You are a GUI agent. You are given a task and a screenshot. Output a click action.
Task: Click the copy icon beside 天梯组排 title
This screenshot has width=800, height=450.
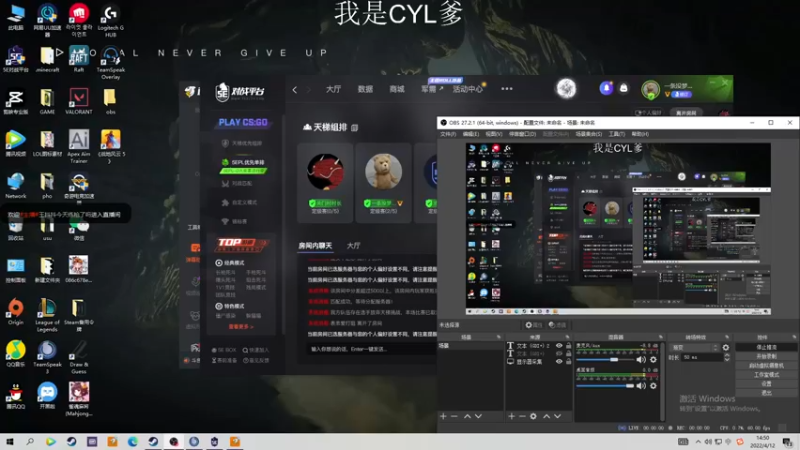click(355, 128)
